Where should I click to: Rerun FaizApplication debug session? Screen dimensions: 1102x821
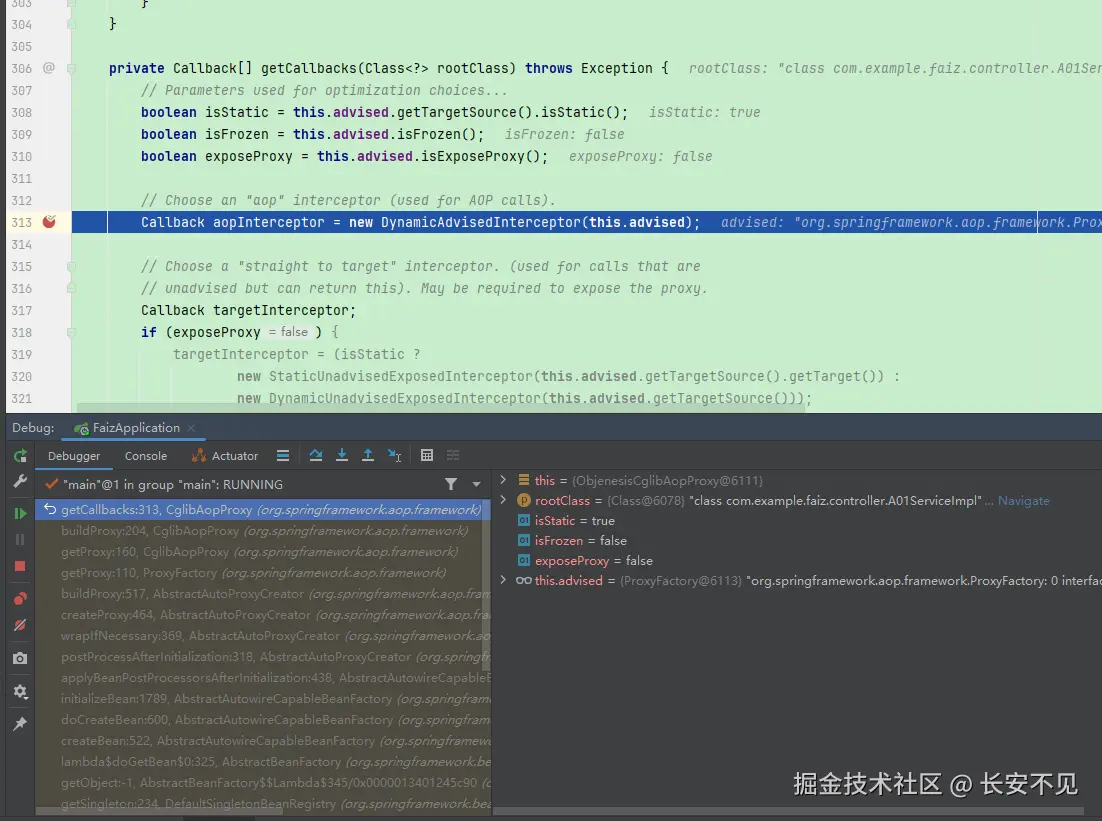point(20,455)
